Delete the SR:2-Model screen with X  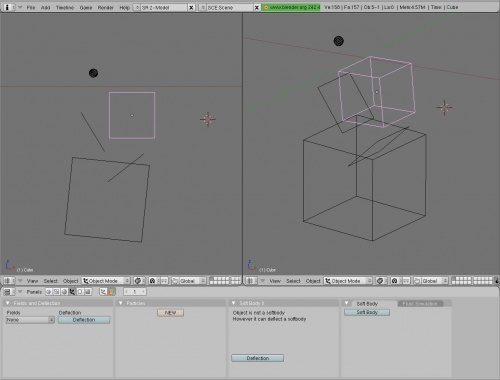[x=191, y=7]
